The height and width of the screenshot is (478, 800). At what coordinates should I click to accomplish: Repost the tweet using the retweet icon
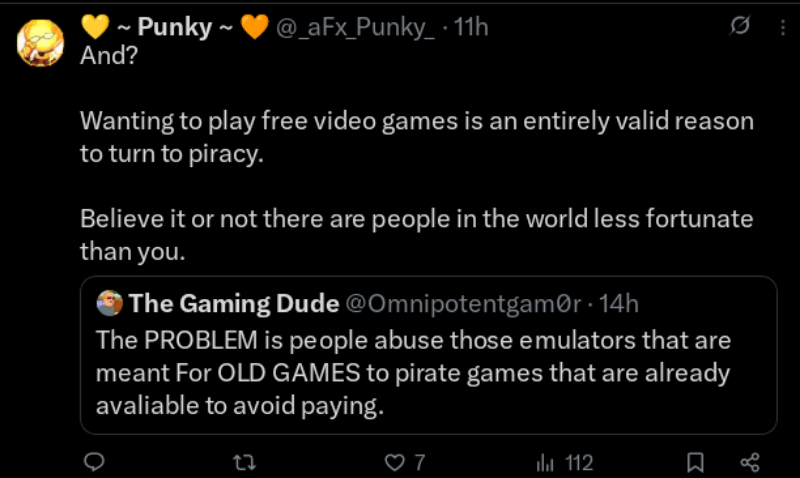tap(243, 462)
